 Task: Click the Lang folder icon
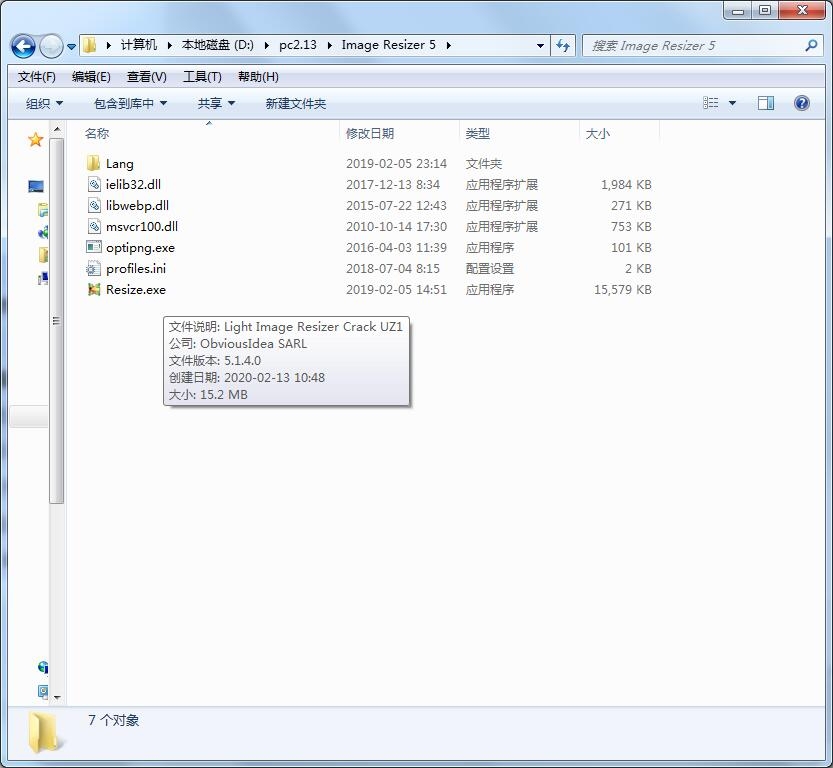click(x=94, y=163)
